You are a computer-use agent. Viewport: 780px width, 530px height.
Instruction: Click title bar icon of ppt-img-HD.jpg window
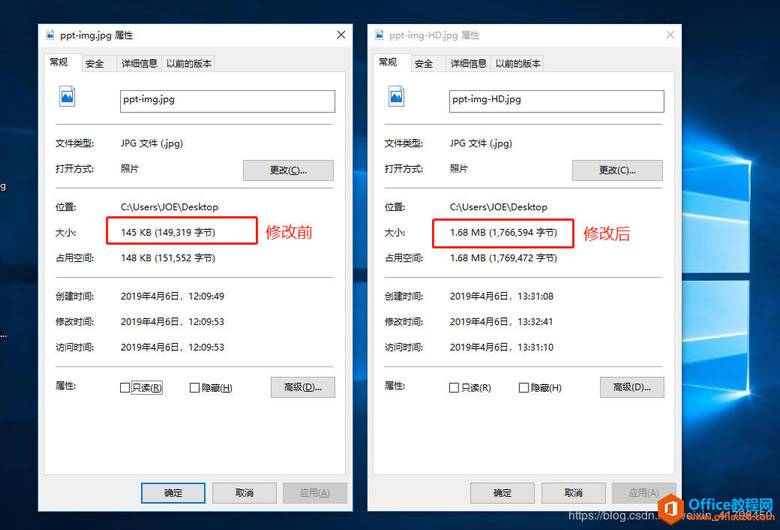(x=379, y=35)
